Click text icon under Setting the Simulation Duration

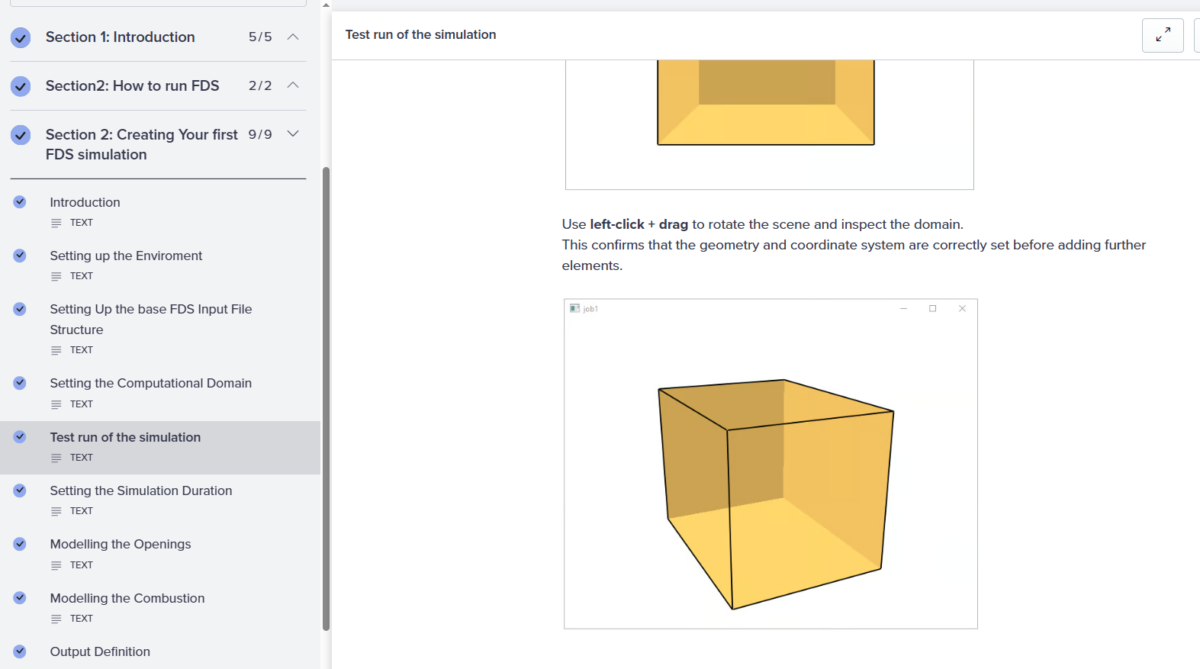pos(56,511)
